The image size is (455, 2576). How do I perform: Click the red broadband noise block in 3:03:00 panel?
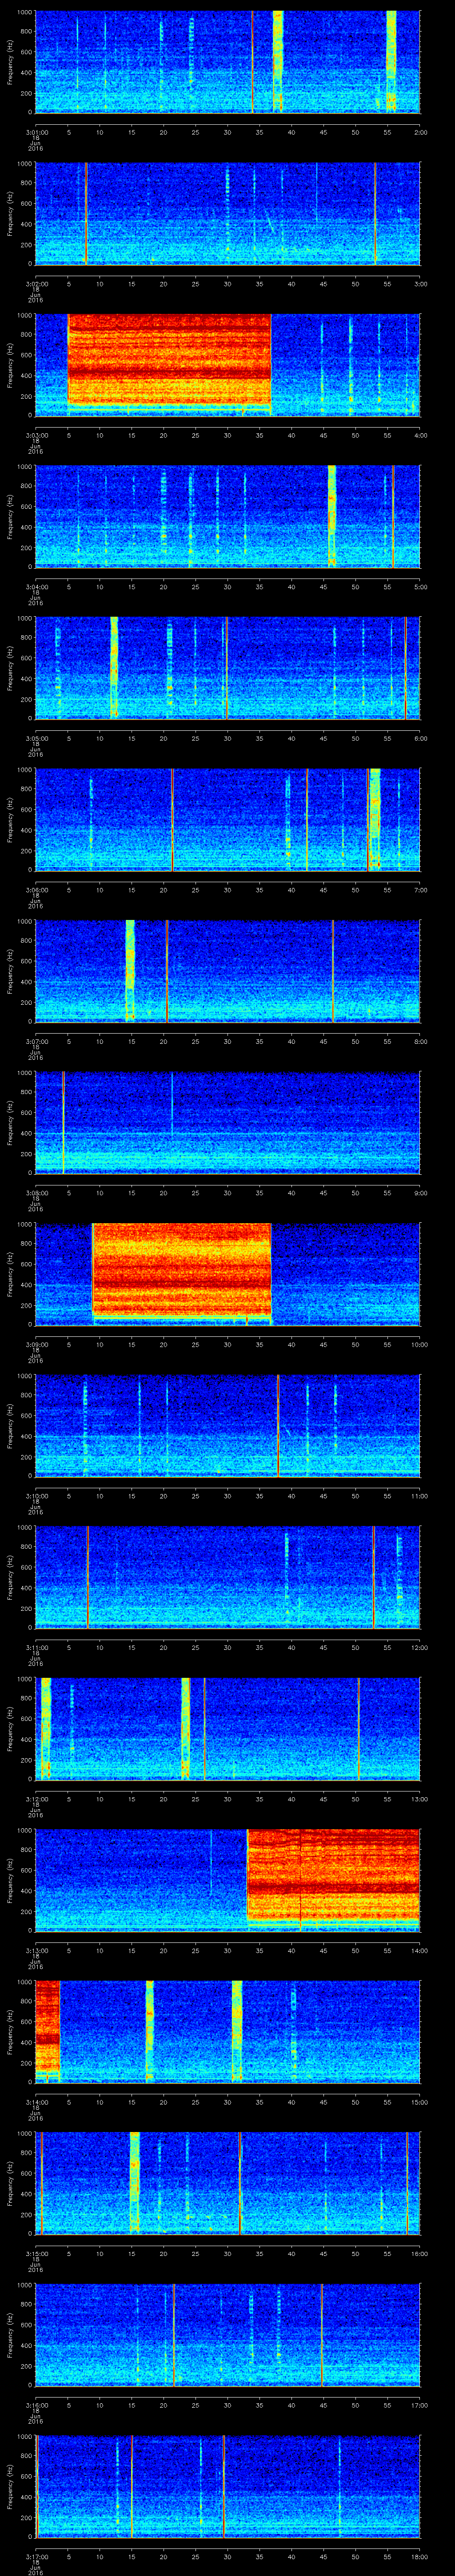(169, 359)
